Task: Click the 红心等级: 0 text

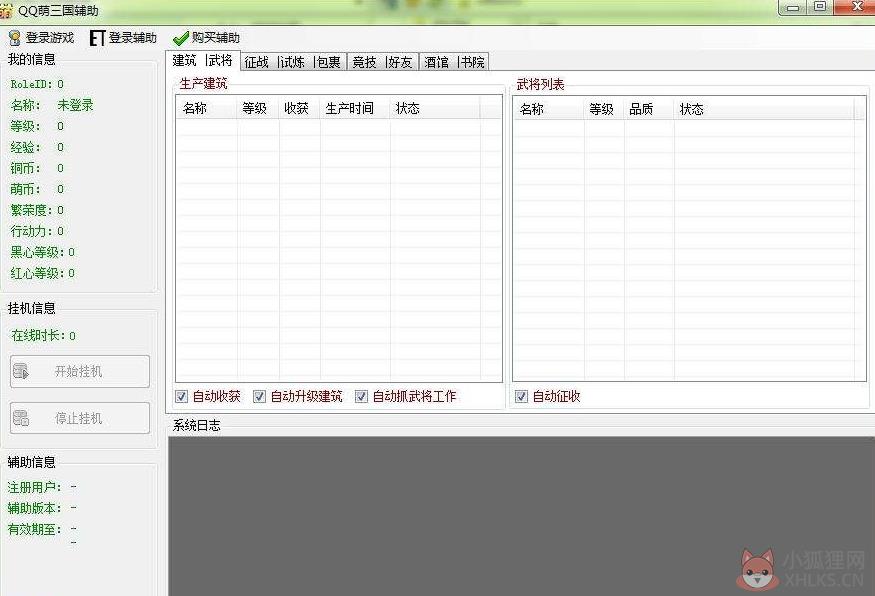Action: [x=42, y=273]
